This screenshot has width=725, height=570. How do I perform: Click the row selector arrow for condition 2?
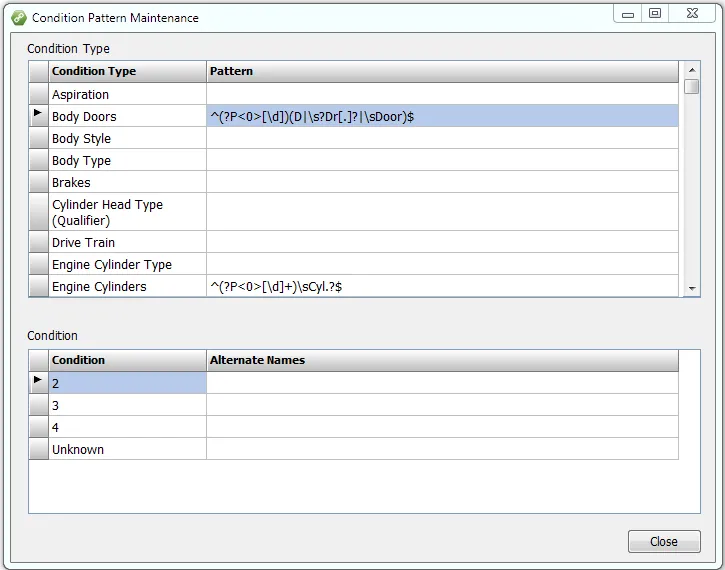(38, 382)
